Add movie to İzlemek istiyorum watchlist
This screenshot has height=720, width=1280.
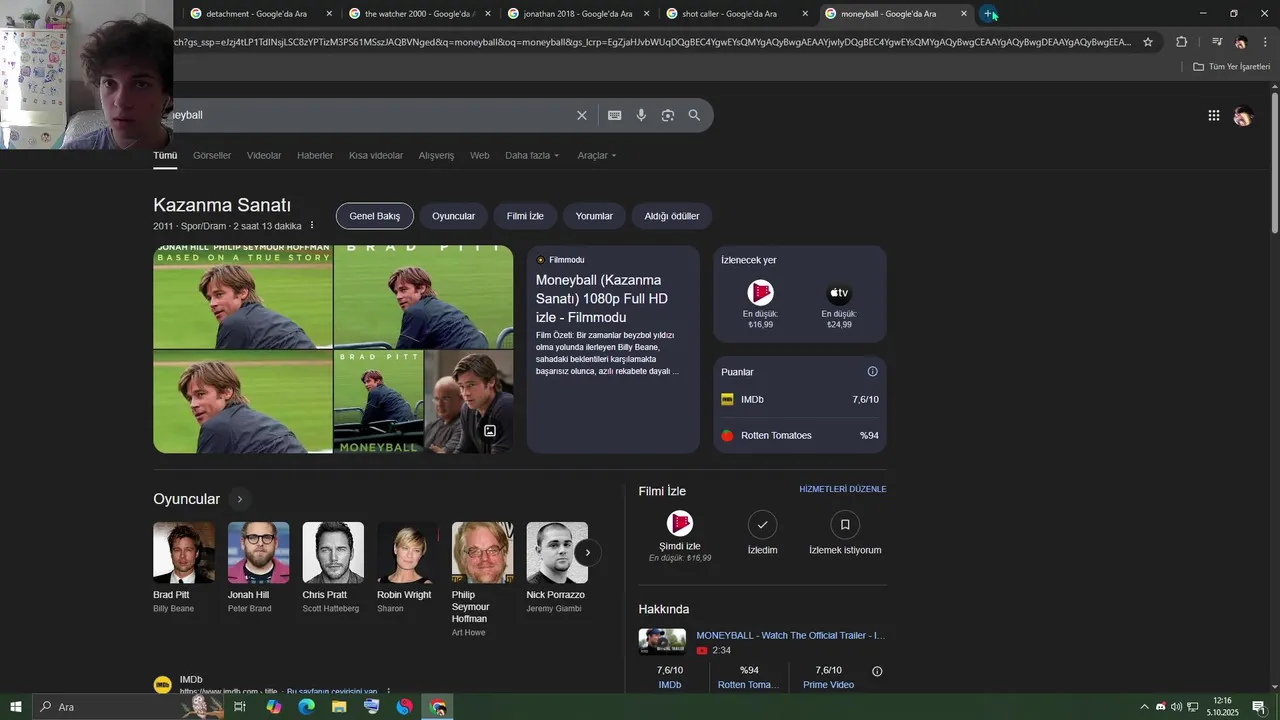point(845,534)
